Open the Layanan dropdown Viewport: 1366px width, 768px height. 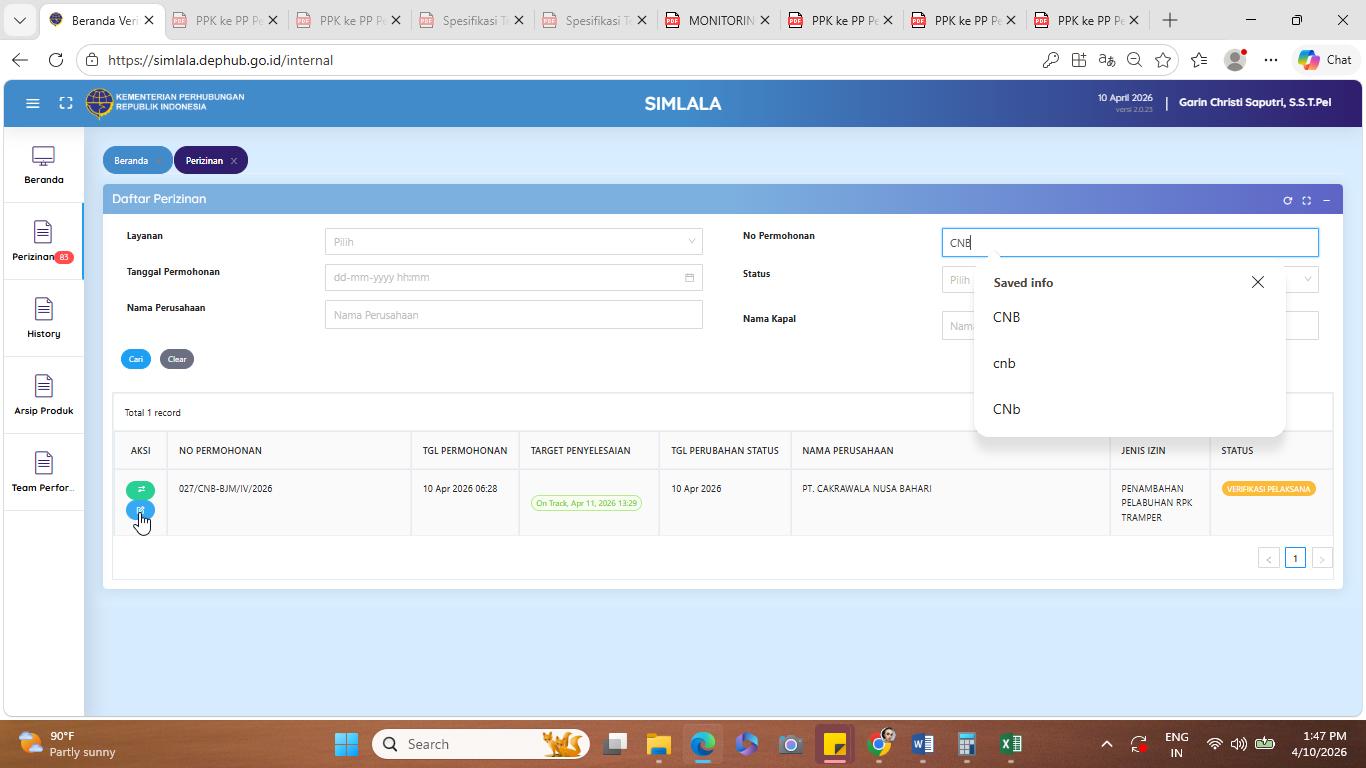[x=513, y=241]
